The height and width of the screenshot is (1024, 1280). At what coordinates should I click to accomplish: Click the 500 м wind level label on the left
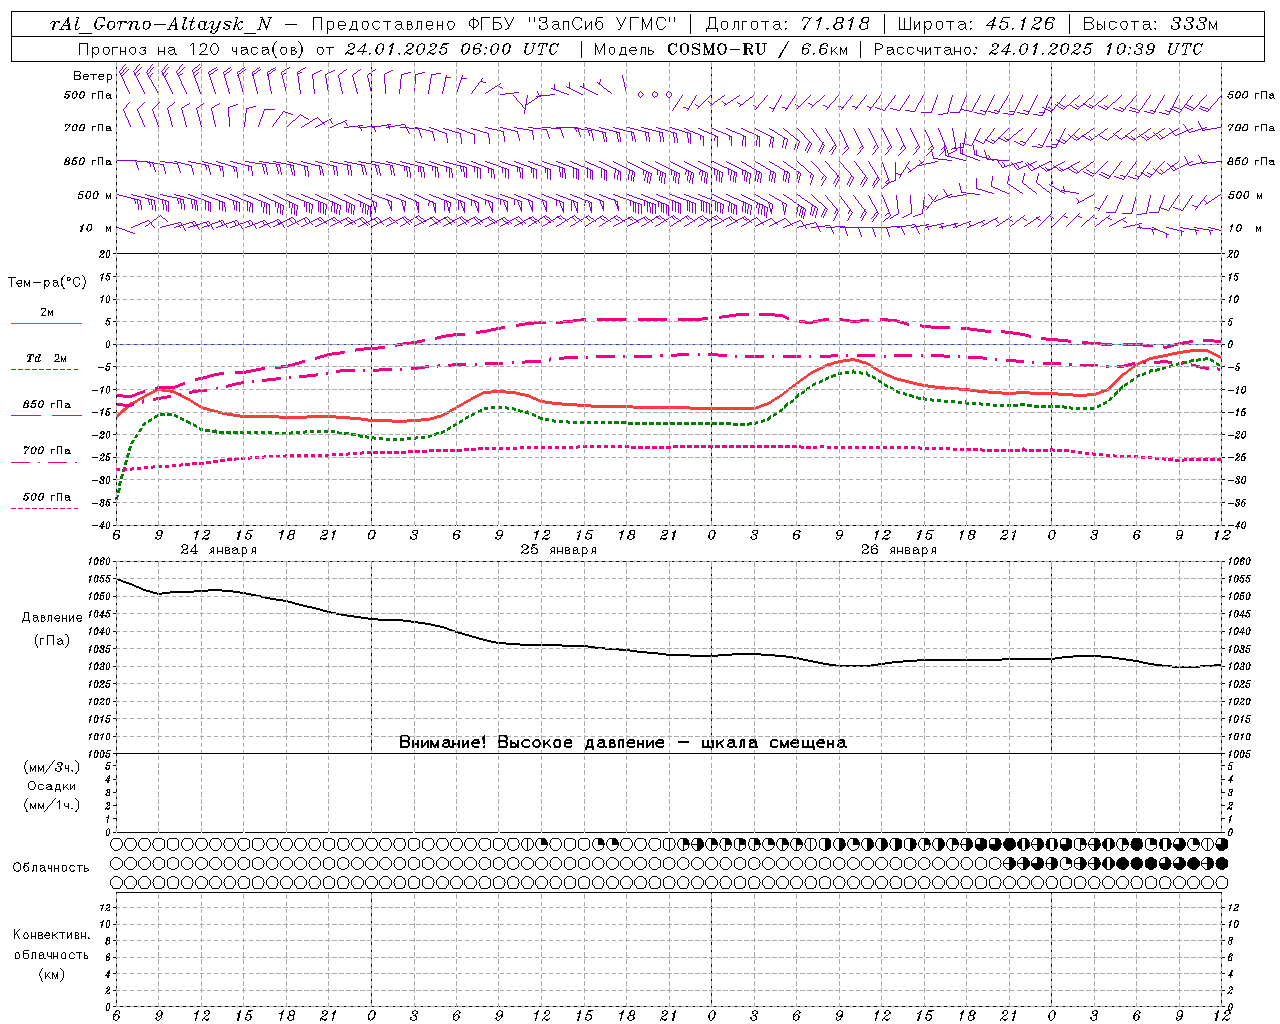click(96, 196)
